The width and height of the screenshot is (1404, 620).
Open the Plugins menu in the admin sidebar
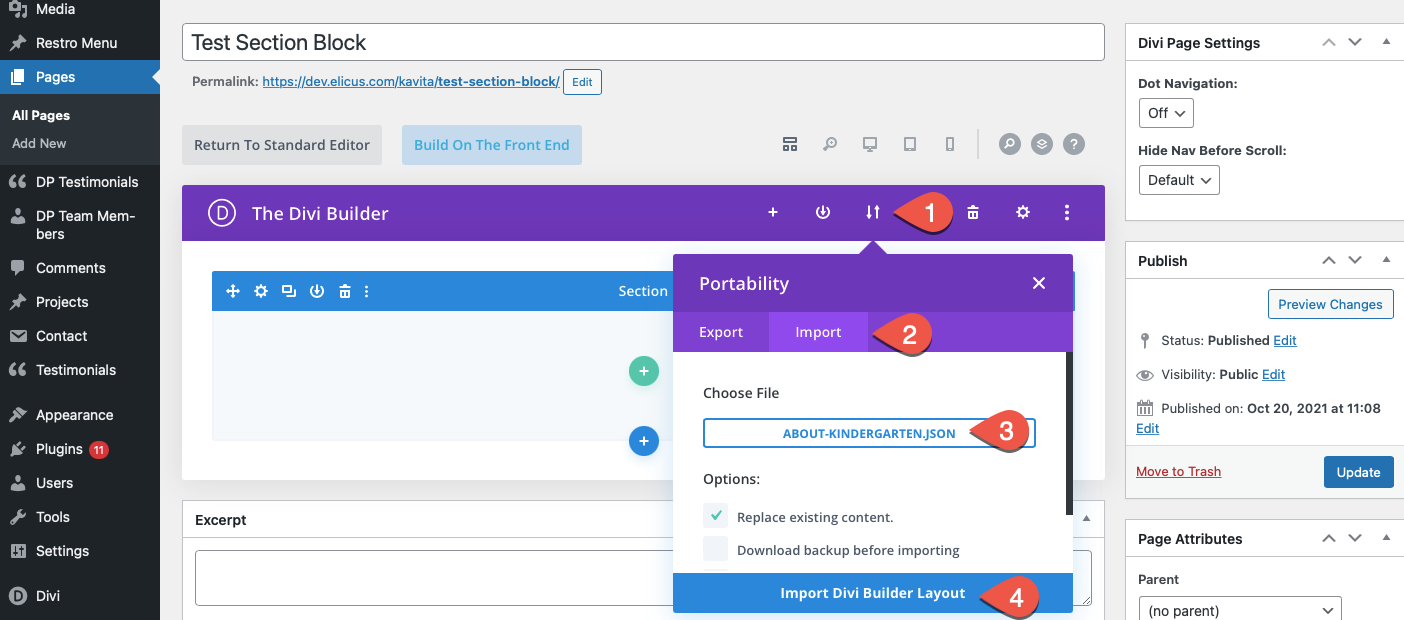point(59,448)
